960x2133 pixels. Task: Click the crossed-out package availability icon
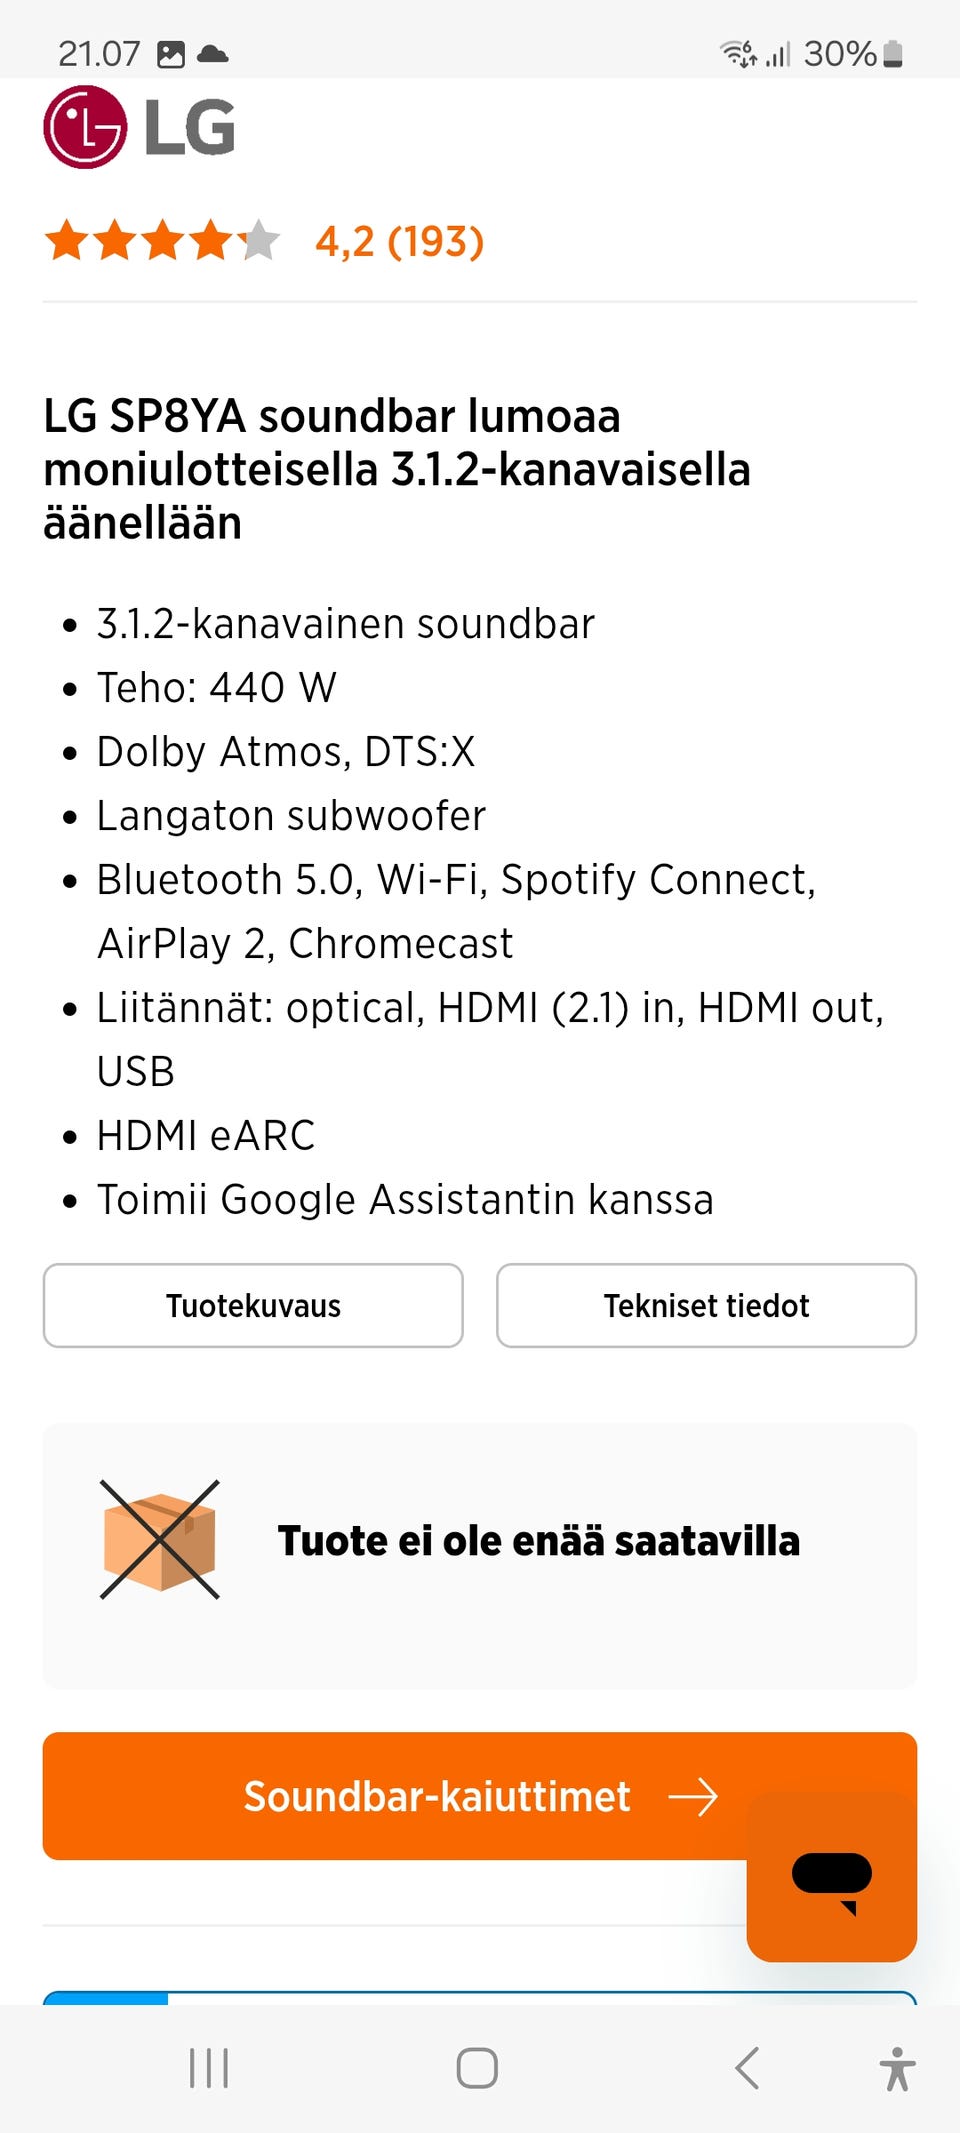pos(160,1540)
